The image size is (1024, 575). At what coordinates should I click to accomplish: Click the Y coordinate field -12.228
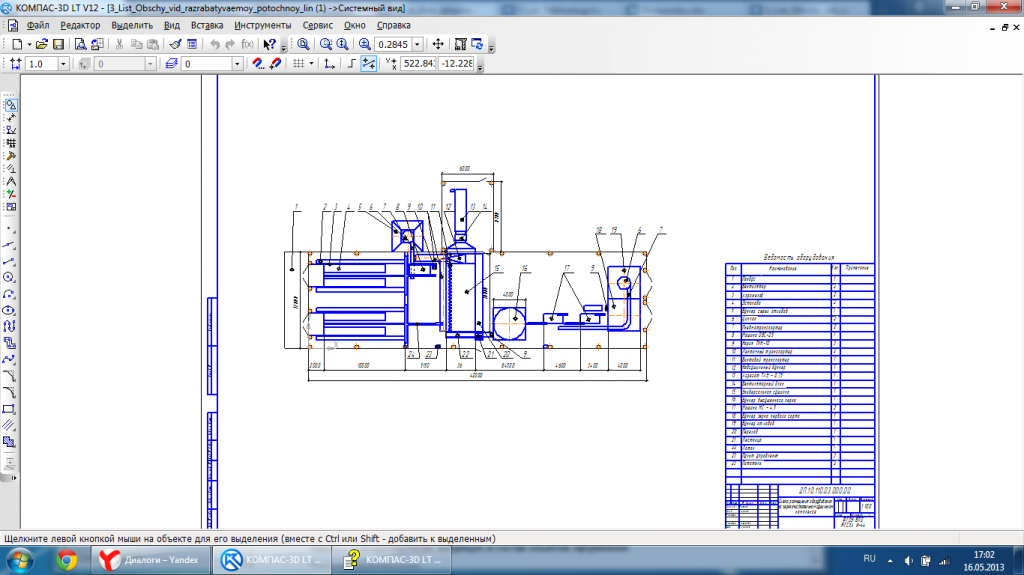coord(456,64)
